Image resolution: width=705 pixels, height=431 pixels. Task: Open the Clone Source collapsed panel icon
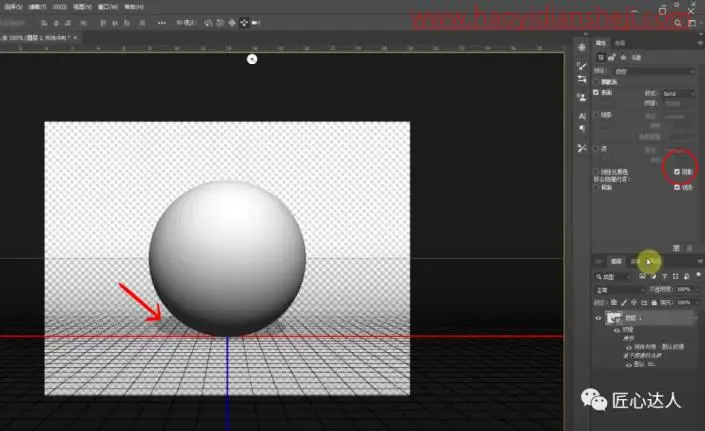coord(582,97)
